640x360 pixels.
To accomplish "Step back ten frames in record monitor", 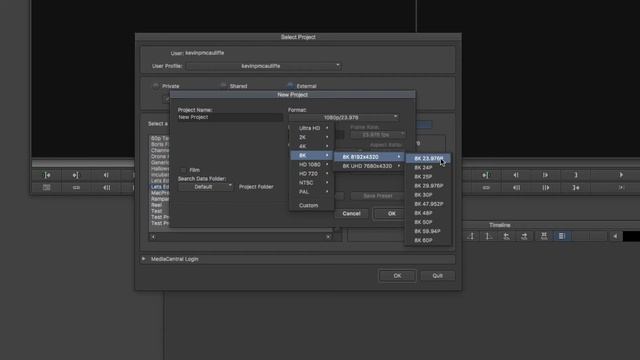I will 516,188.
